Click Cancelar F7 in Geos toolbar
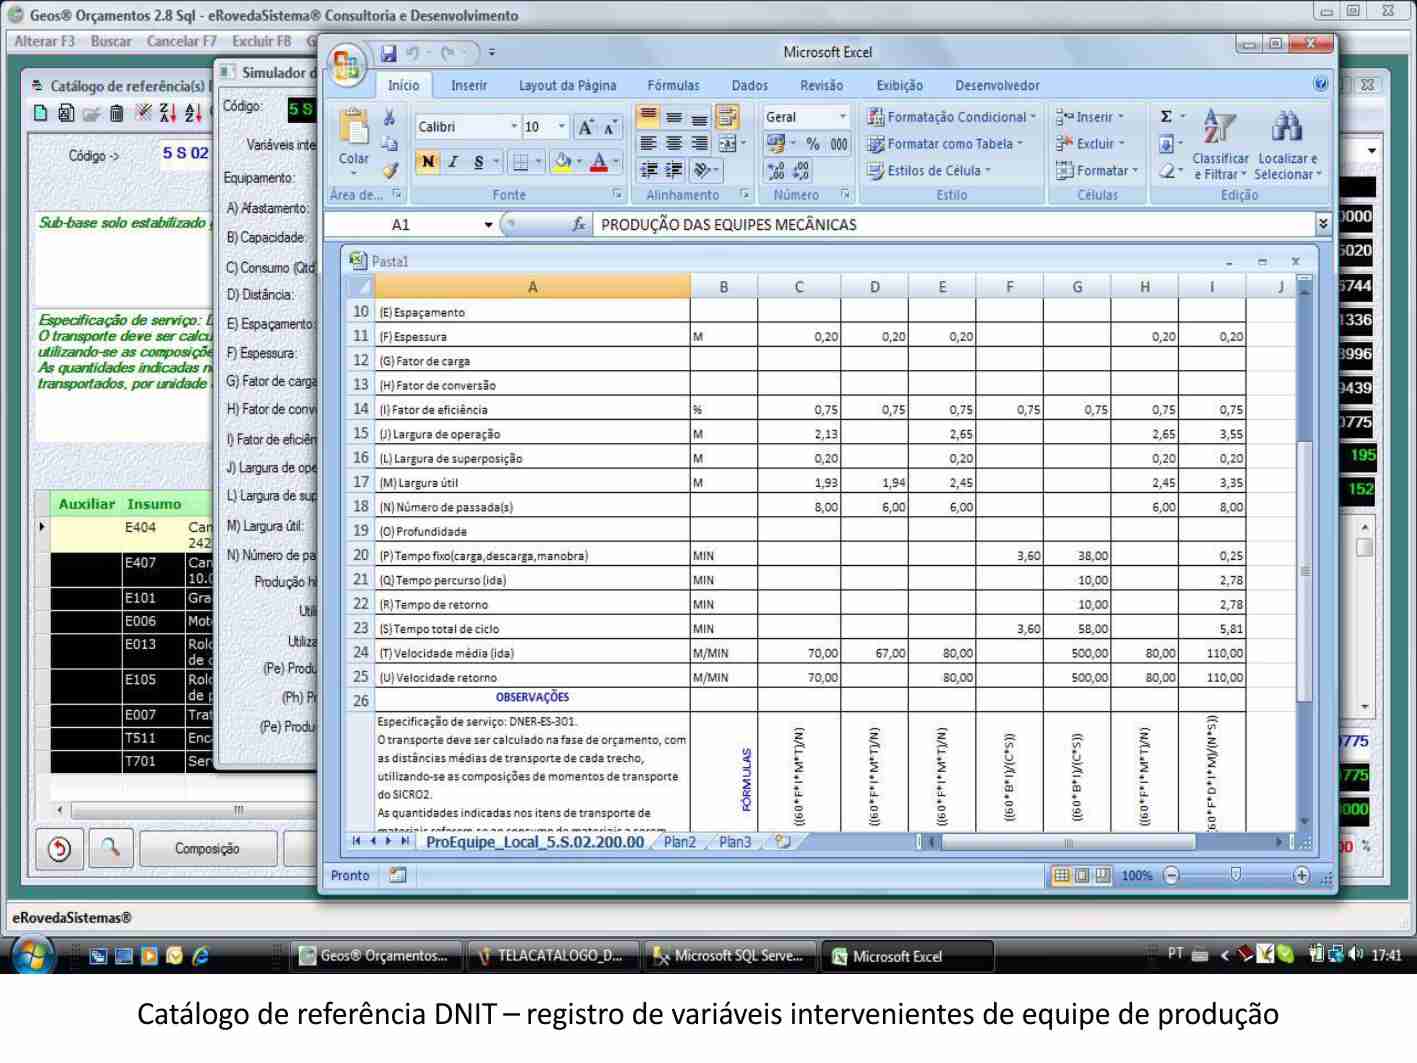The height and width of the screenshot is (1063, 1417). (181, 41)
